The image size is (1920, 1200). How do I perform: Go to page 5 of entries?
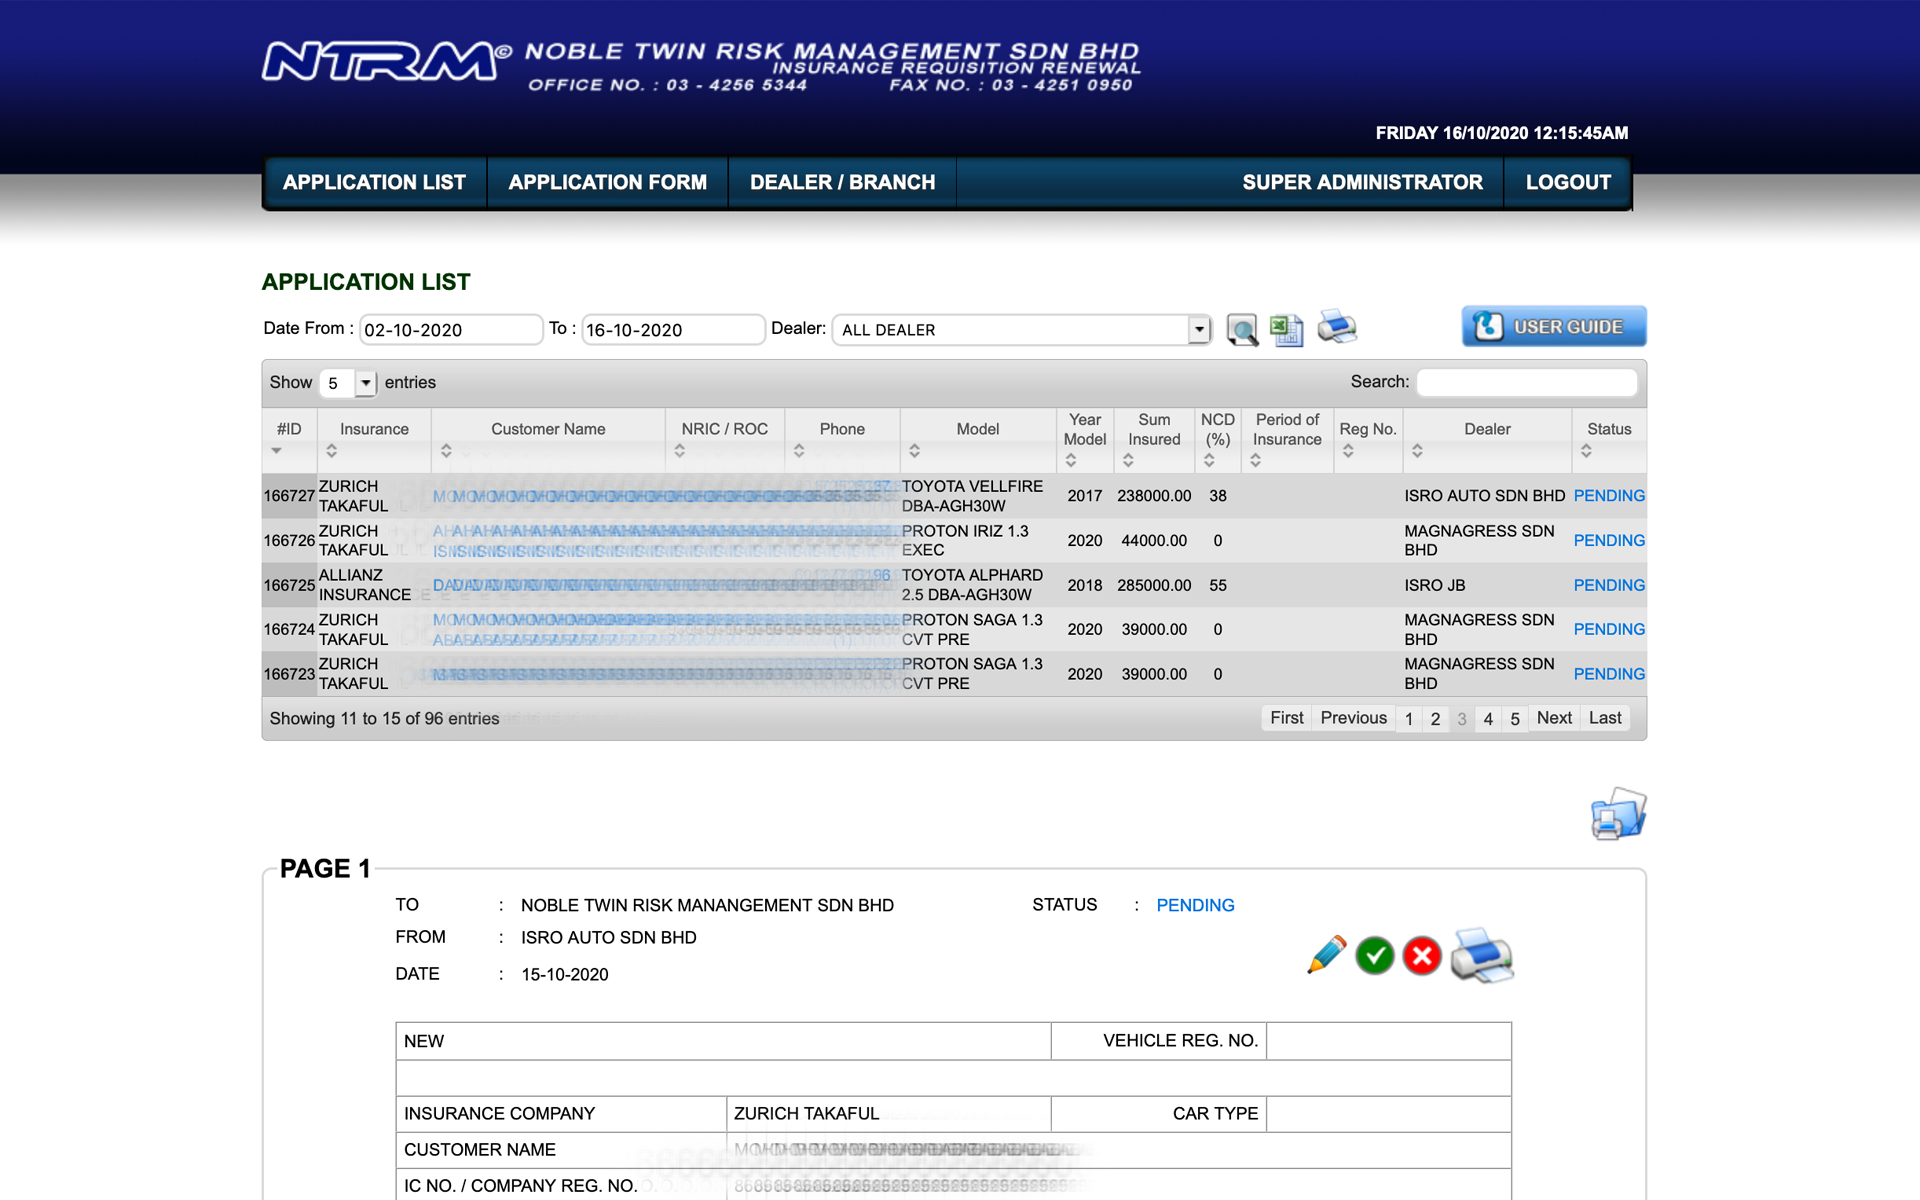pos(1515,719)
